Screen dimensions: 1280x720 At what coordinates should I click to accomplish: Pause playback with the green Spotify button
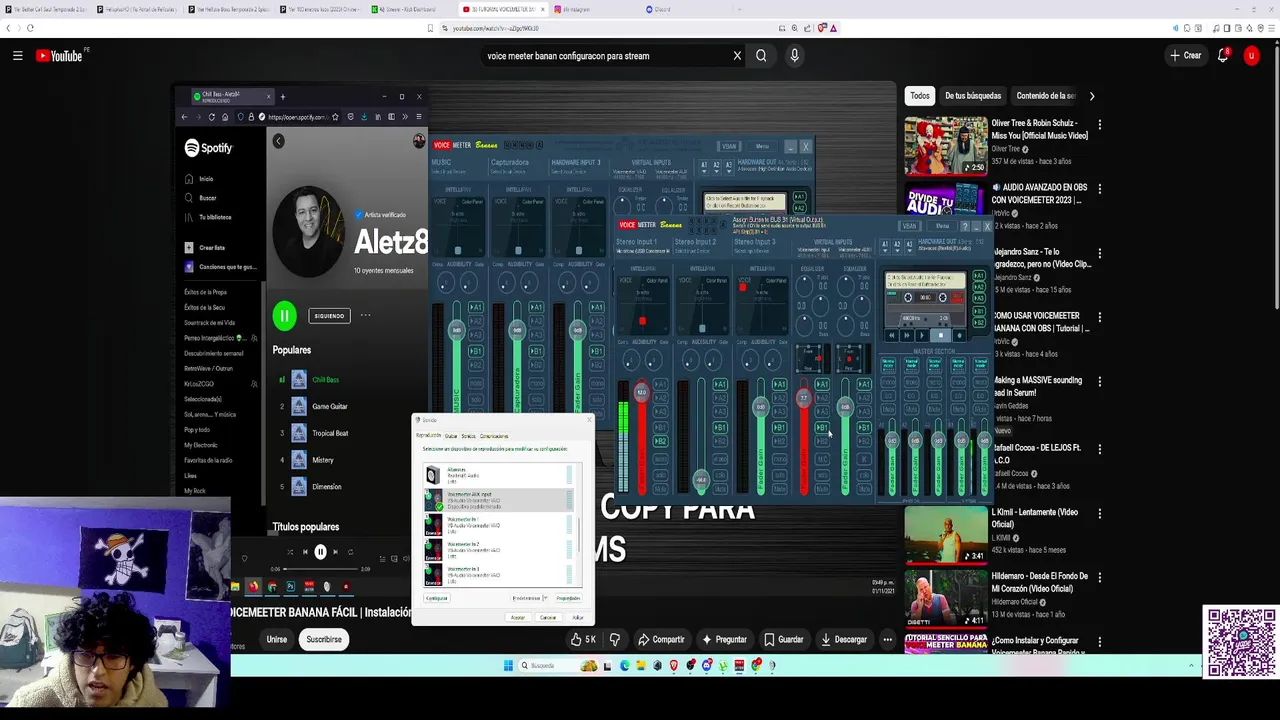pos(284,316)
